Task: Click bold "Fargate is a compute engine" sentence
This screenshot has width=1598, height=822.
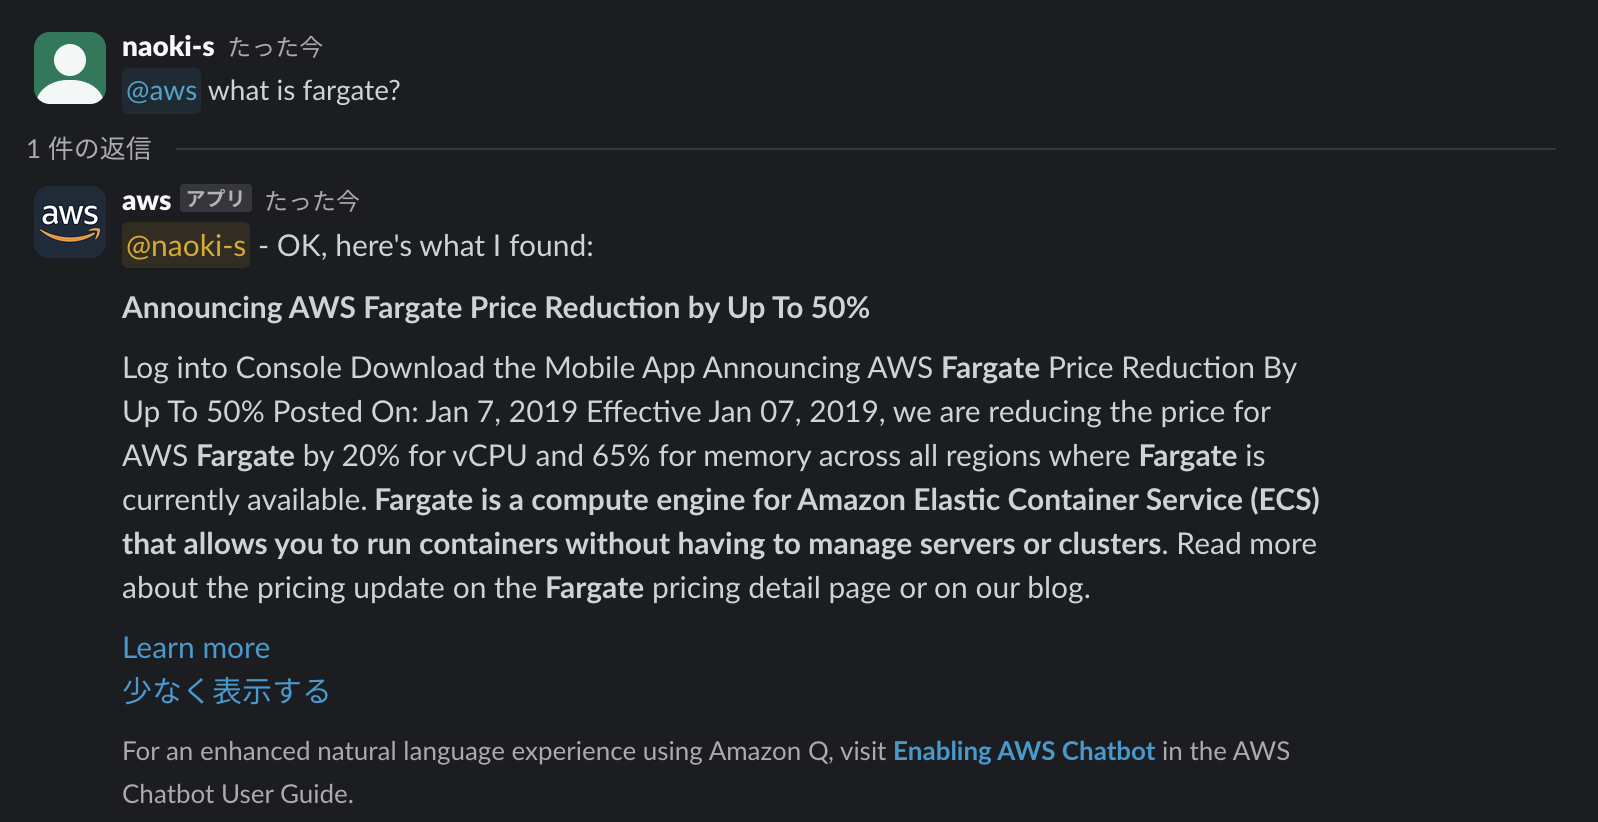Action: pos(846,500)
